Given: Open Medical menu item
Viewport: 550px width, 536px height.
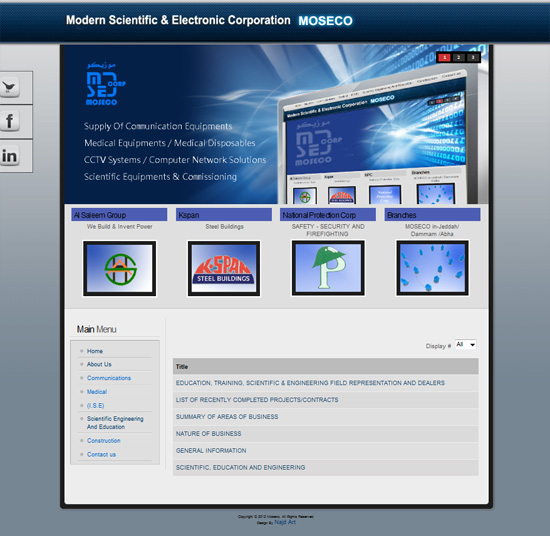Looking at the screenshot, I should (97, 392).
